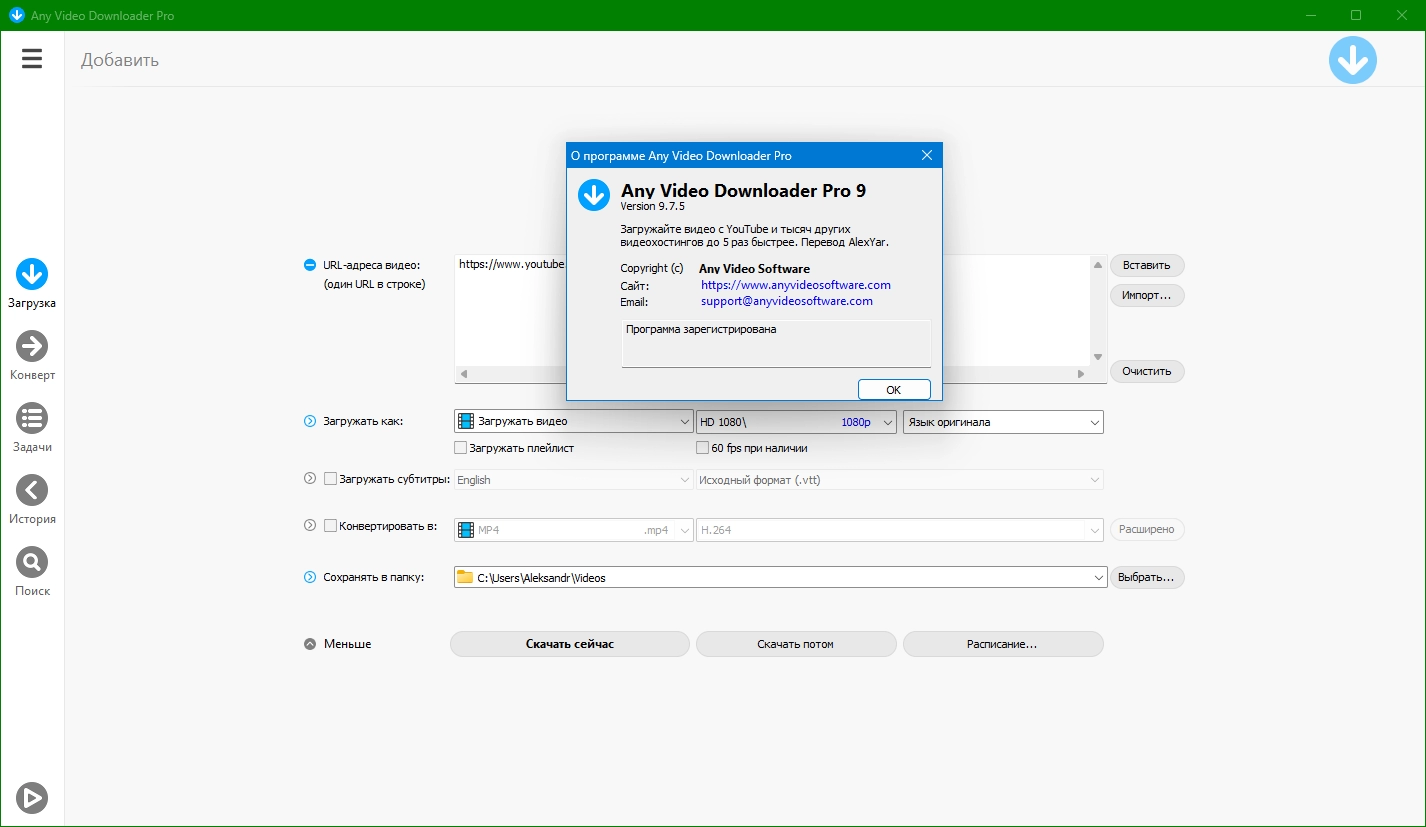Image resolution: width=1426 pixels, height=827 pixels.
Task: Switch to the Конверт converter section
Action: tap(32, 356)
